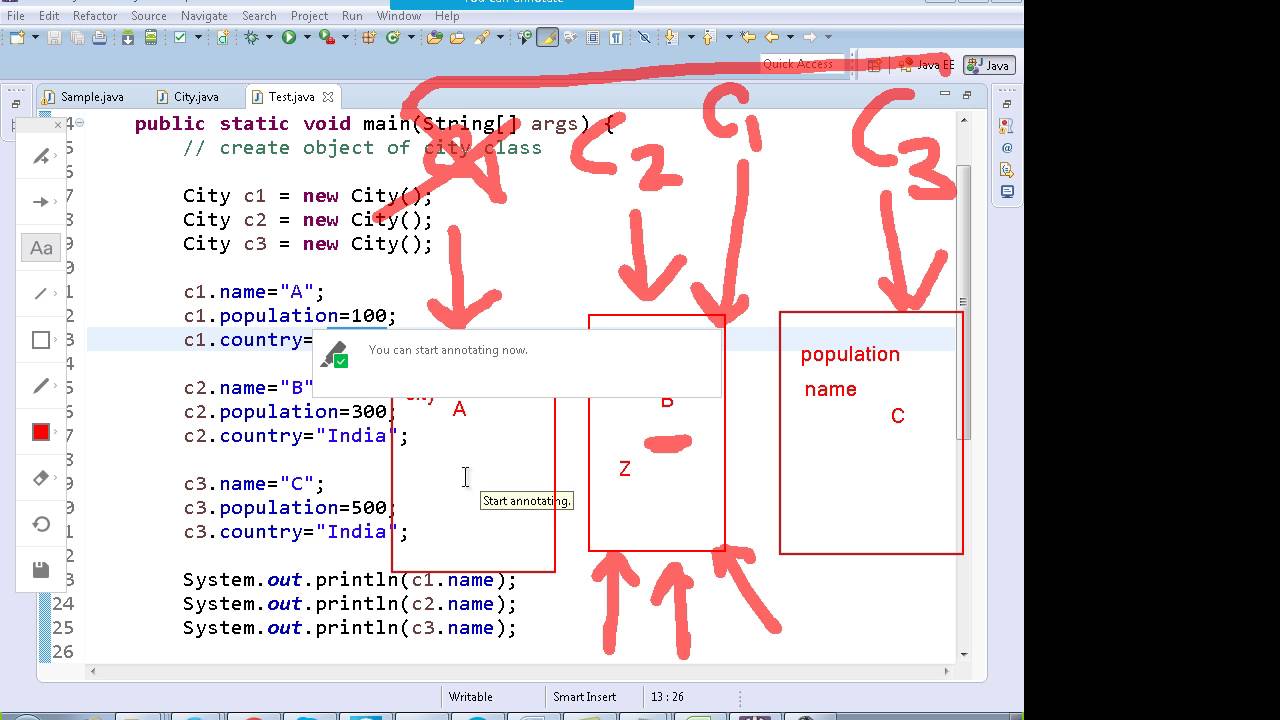Switch to the Java EE perspective
The width and height of the screenshot is (1280, 720).
point(925,65)
